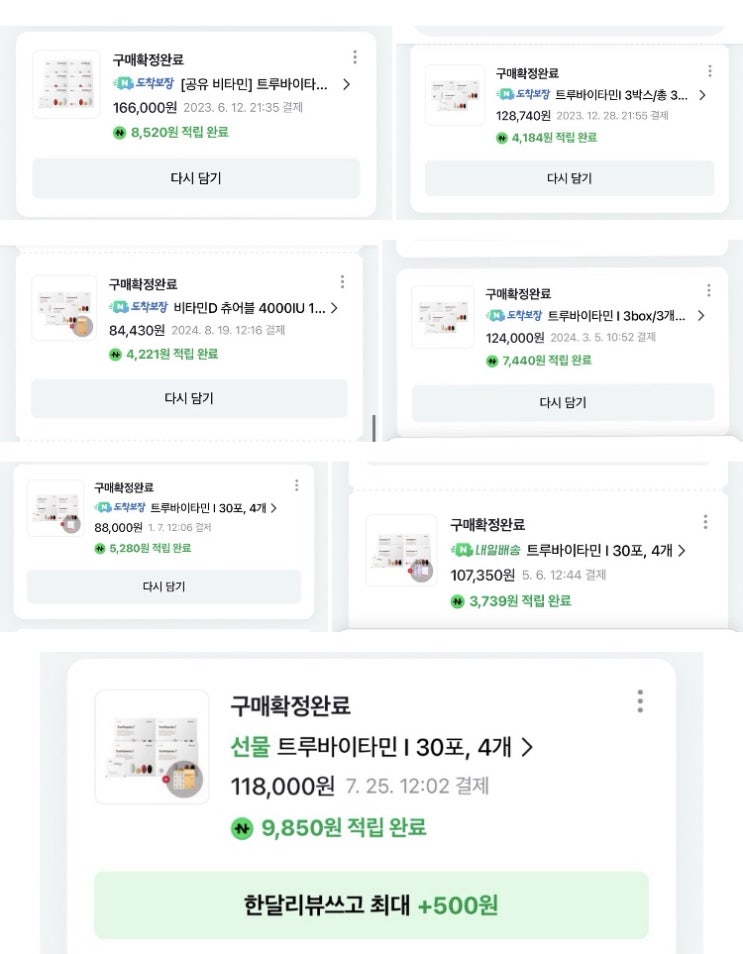Open product thumbnail of 118,000원 order
The width and height of the screenshot is (743, 954).
click(x=152, y=747)
